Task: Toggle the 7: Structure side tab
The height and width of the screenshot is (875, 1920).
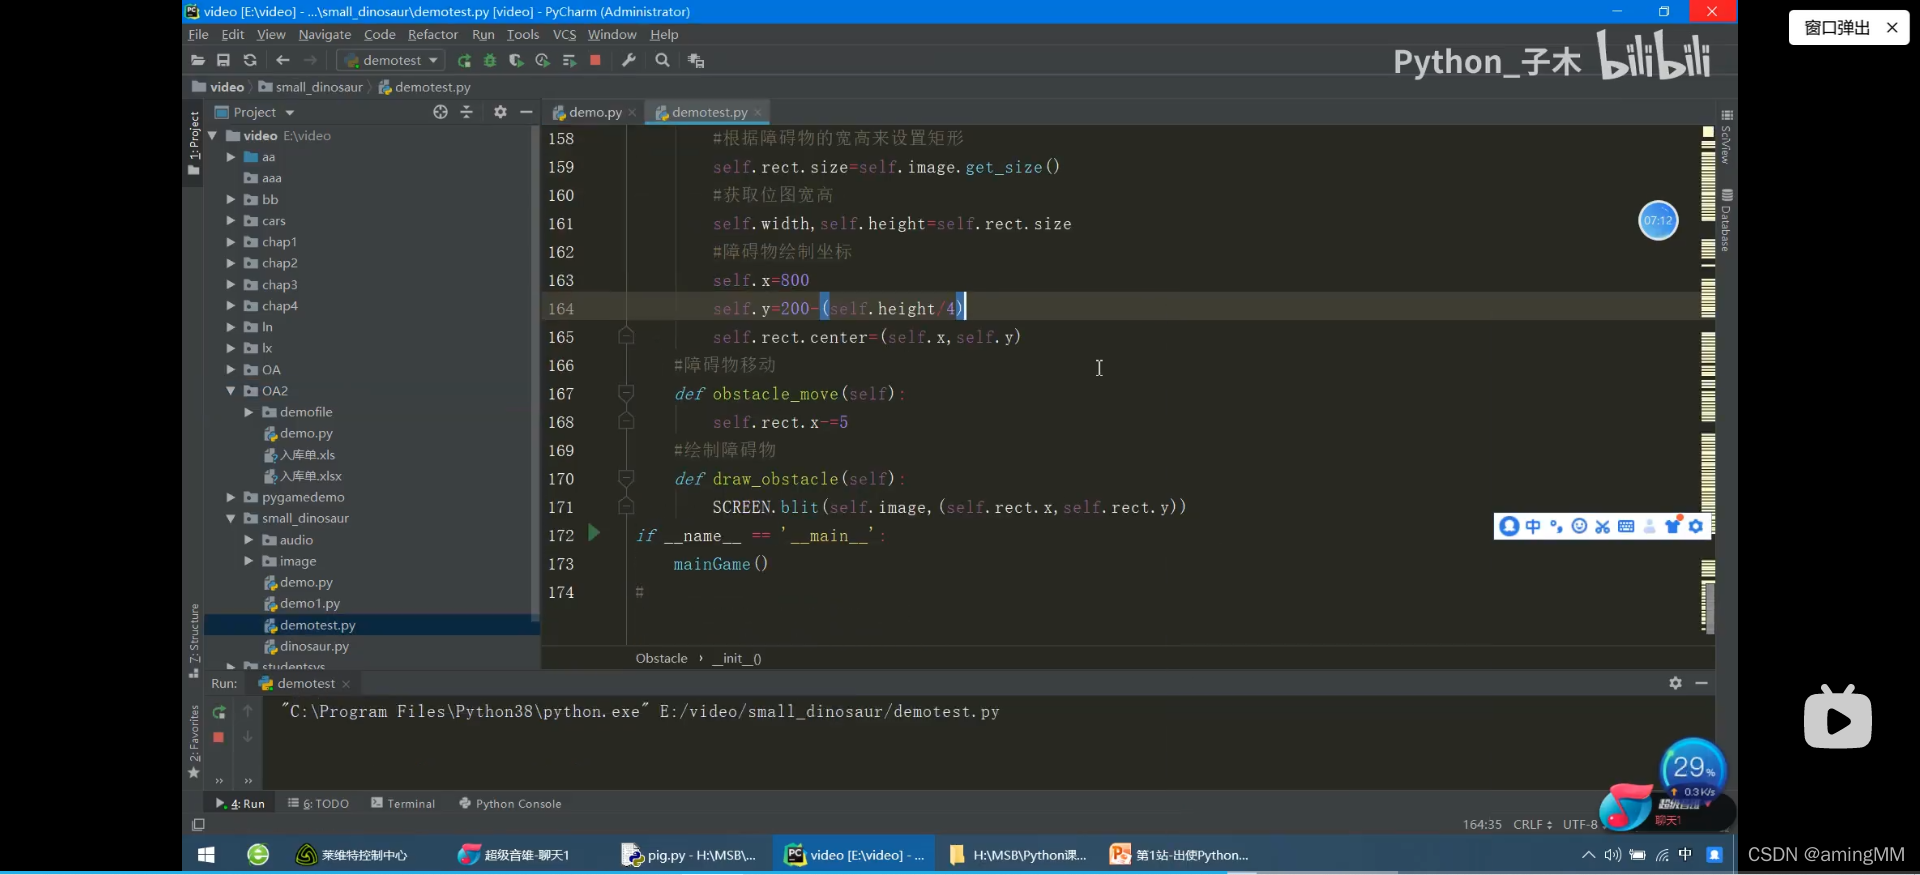Action: 194,640
